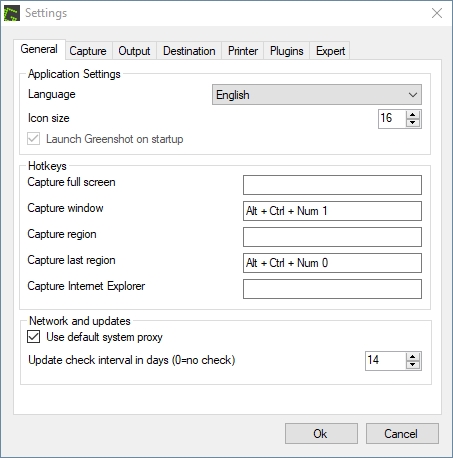This screenshot has width=453, height=458.
Task: Open the Plugins tab
Action: click(287, 51)
